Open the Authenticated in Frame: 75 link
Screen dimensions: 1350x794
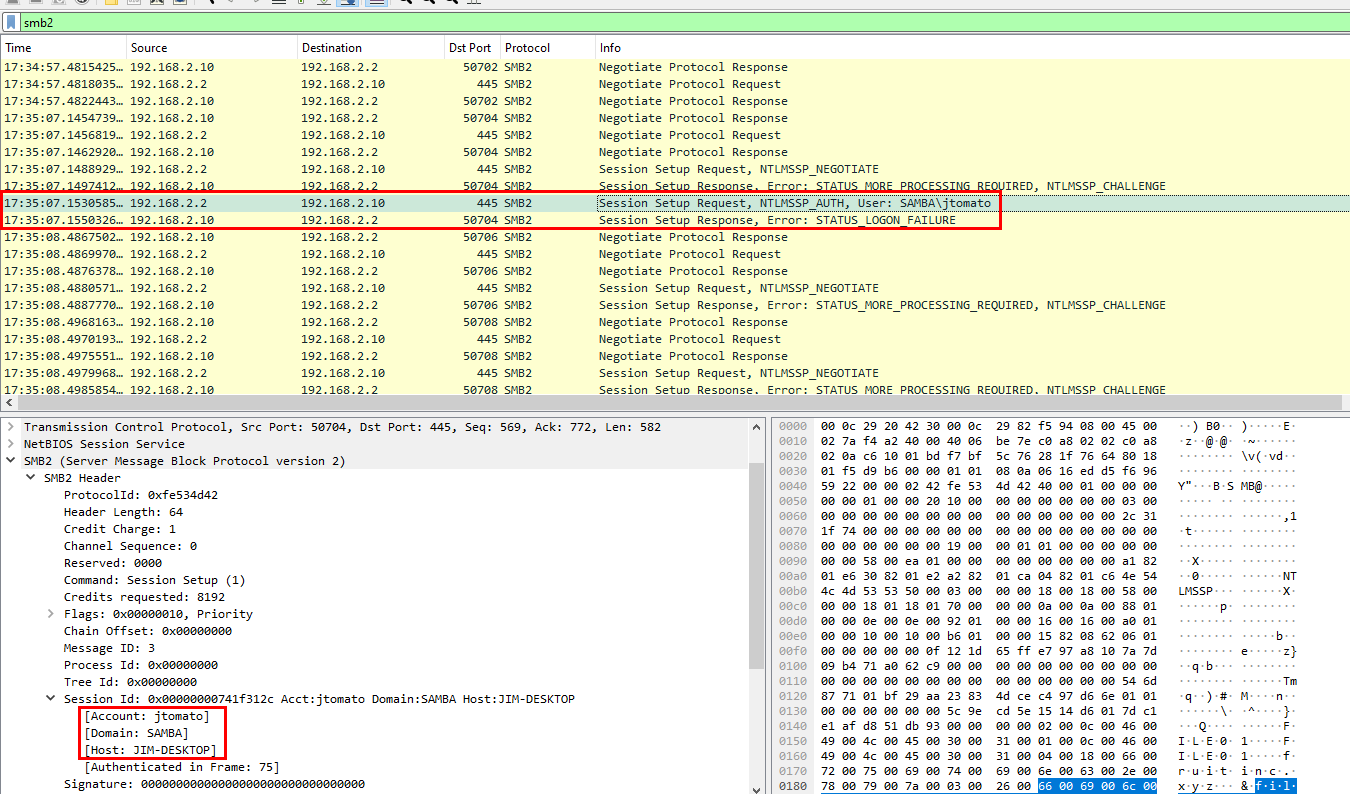pos(182,767)
